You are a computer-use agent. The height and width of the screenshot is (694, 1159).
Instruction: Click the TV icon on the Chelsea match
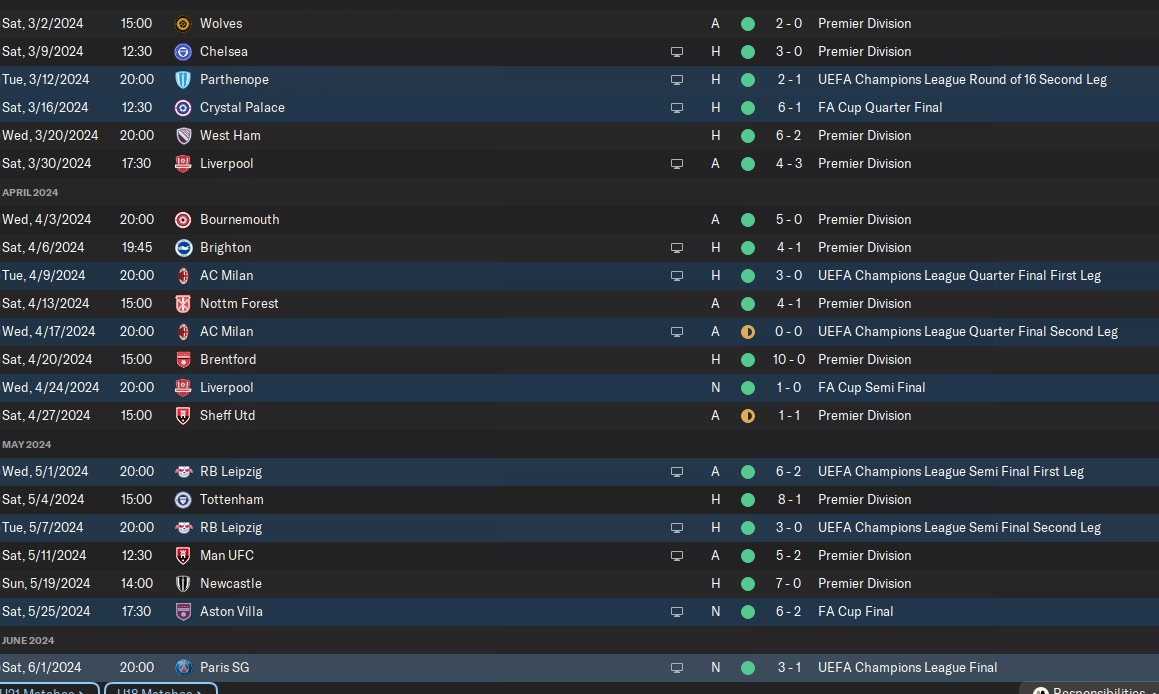[677, 51]
